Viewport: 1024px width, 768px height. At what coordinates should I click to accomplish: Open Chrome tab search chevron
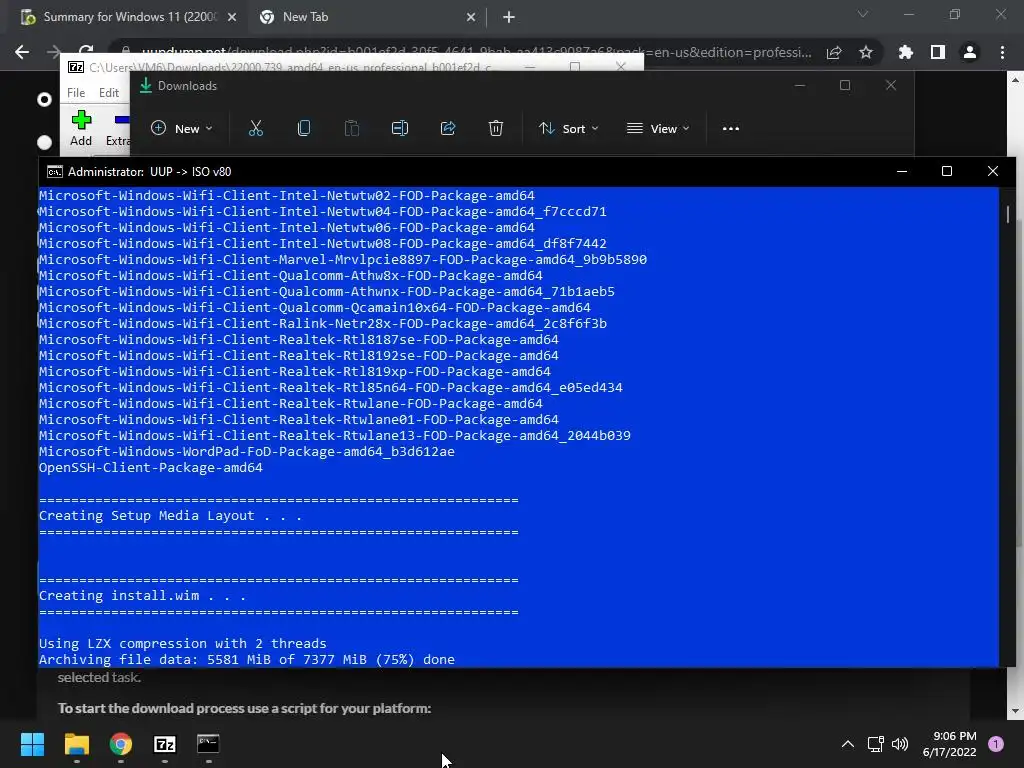863,14
